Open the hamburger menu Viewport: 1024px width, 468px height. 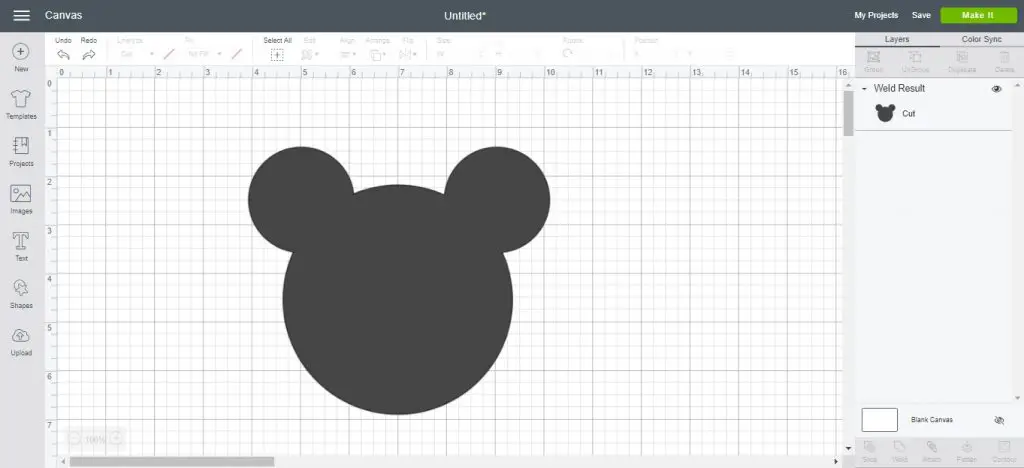(22, 15)
